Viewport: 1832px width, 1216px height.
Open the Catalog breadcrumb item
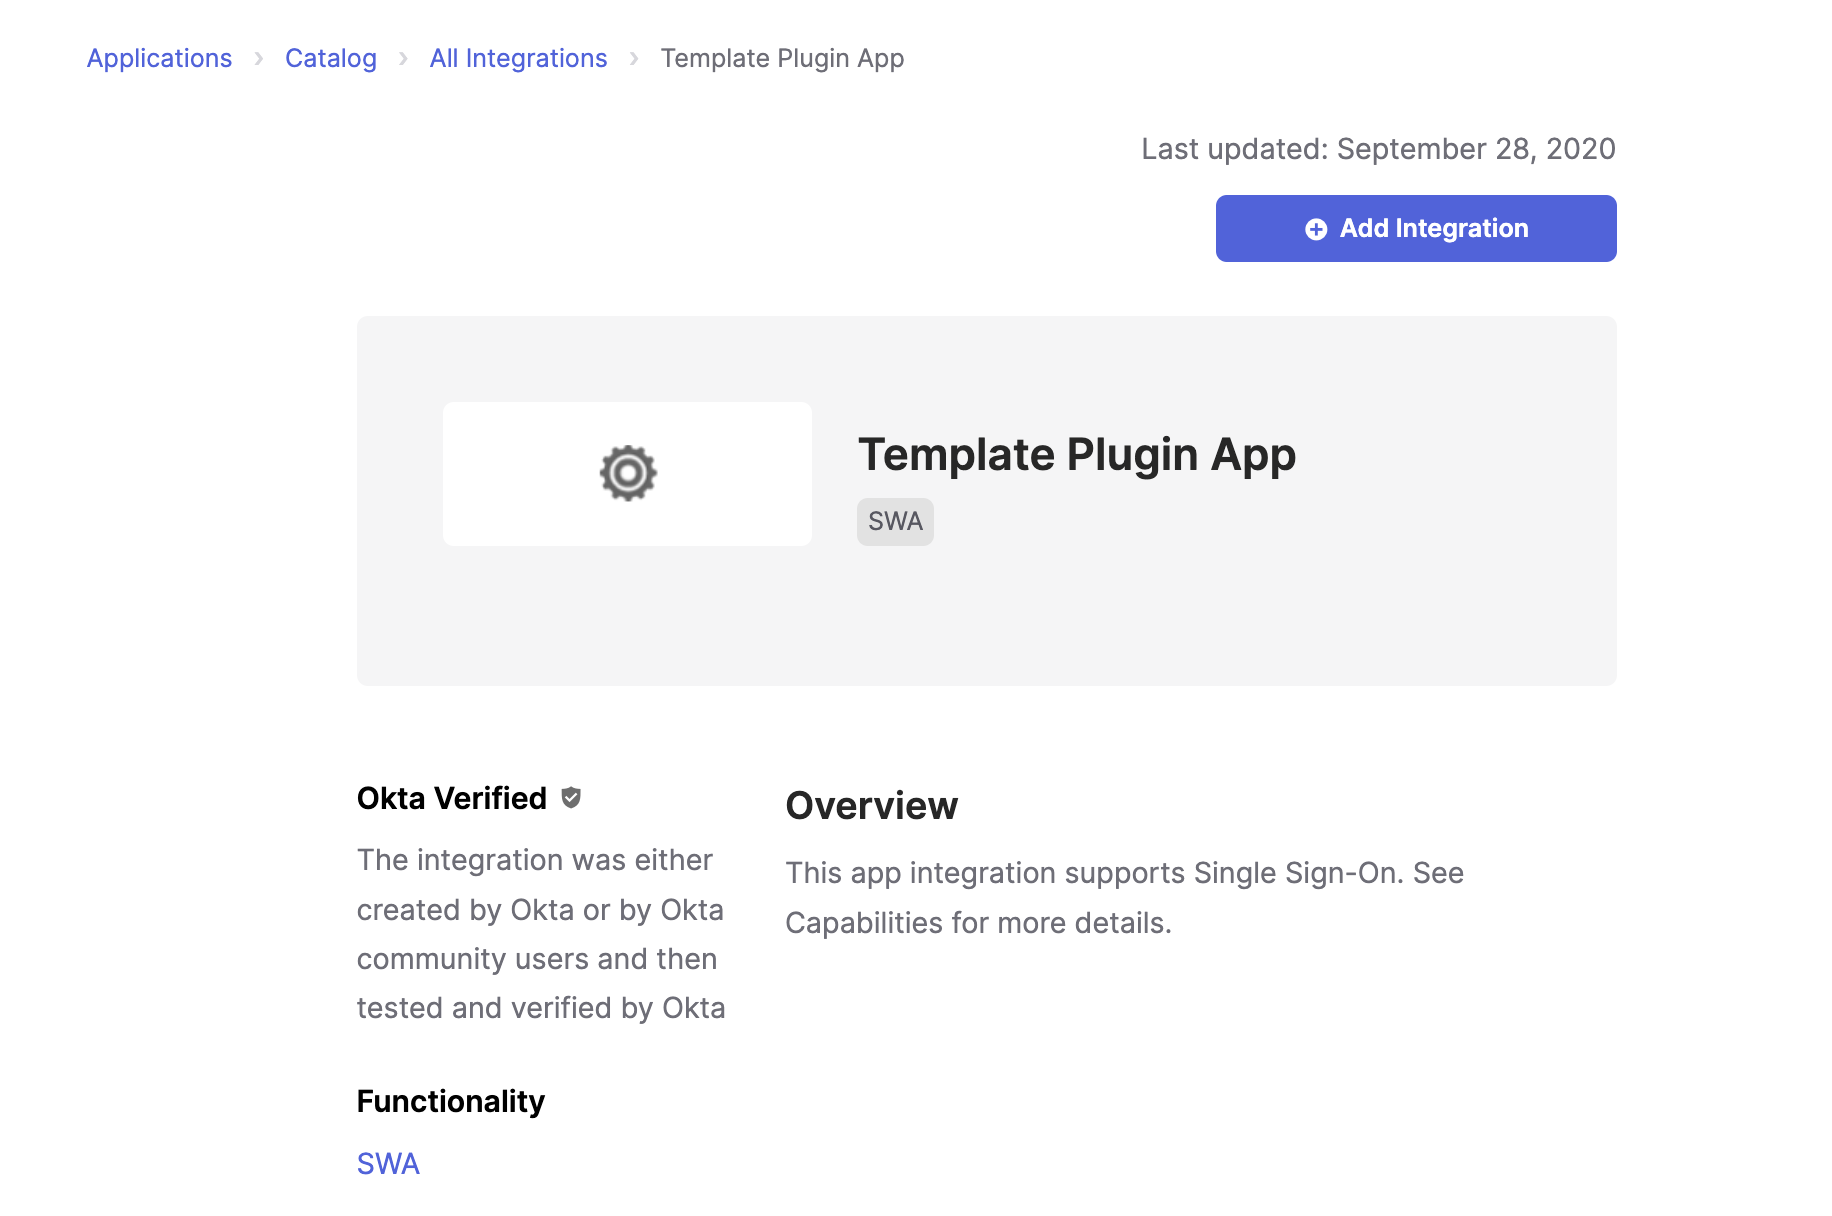point(331,58)
